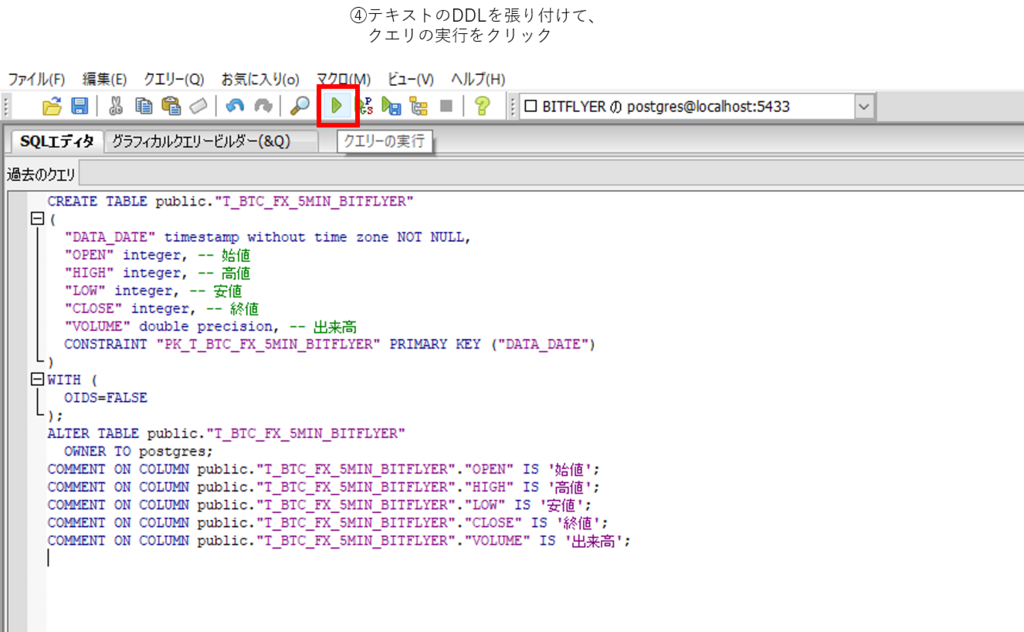Open help with the question mark icon
The width and height of the screenshot is (1024, 632).
(x=482, y=106)
